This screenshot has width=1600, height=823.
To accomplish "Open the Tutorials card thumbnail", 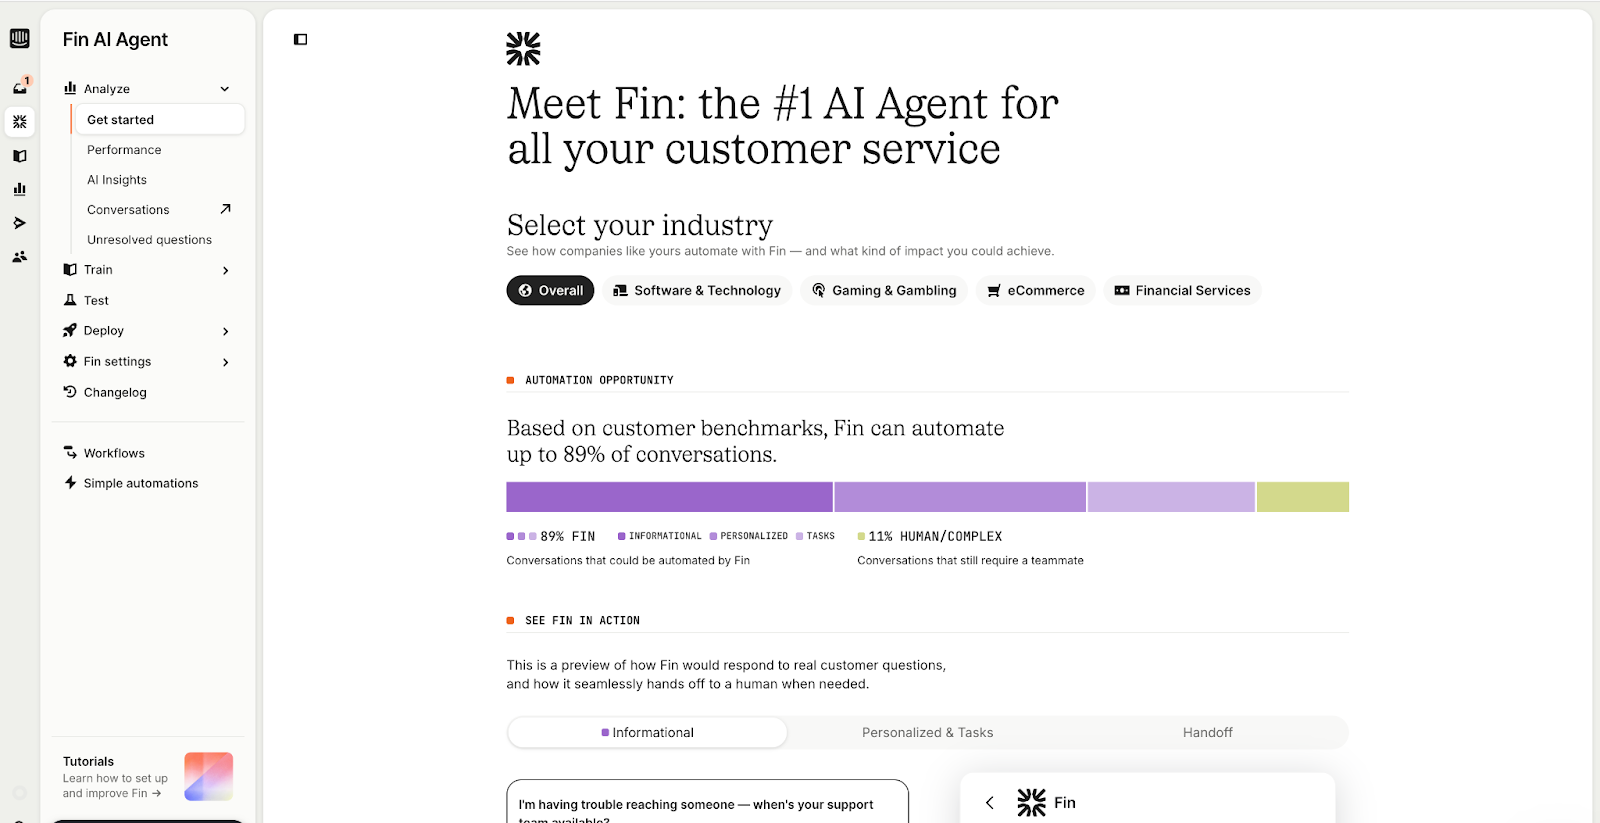I will (208, 776).
